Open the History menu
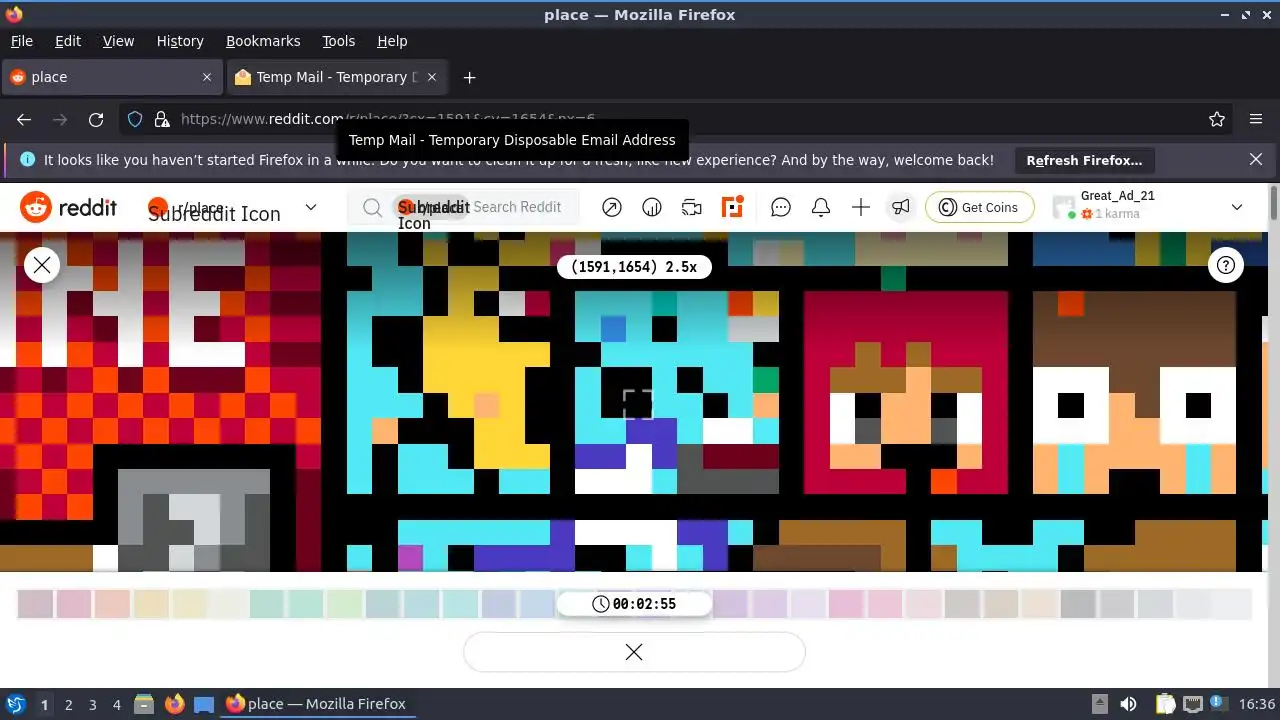The image size is (1280, 720). tap(180, 41)
